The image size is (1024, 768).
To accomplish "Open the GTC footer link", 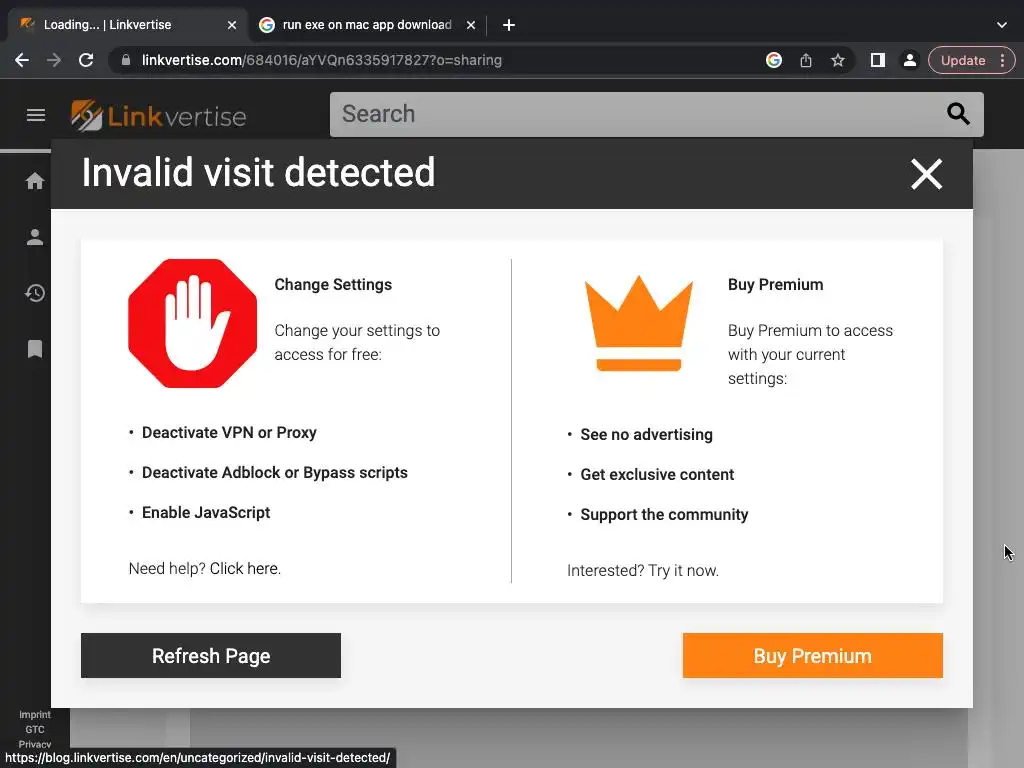I will [35, 729].
